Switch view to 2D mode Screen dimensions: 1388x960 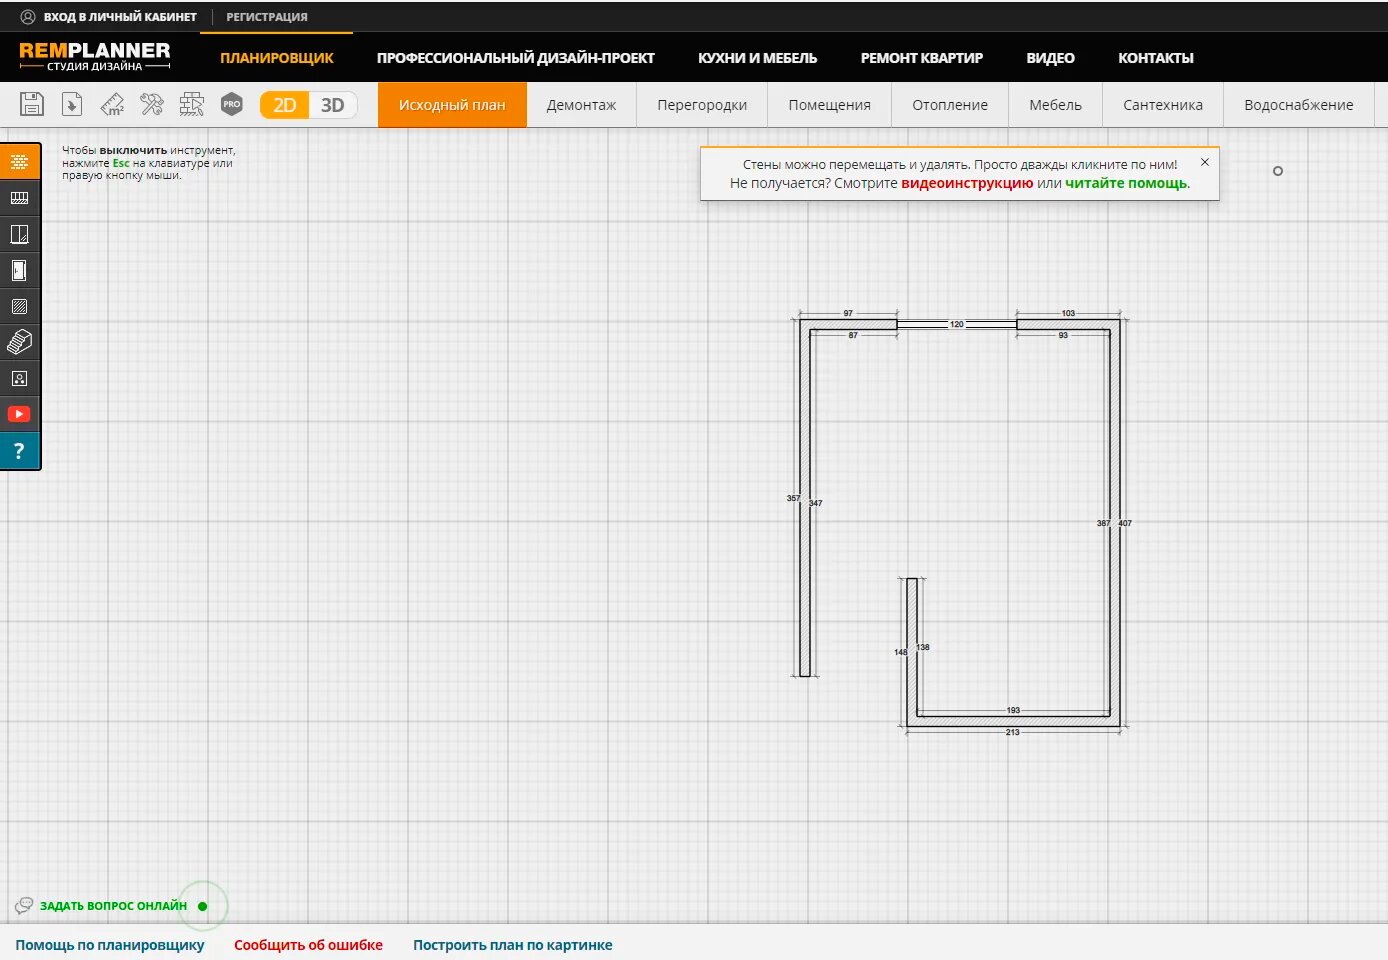point(285,105)
